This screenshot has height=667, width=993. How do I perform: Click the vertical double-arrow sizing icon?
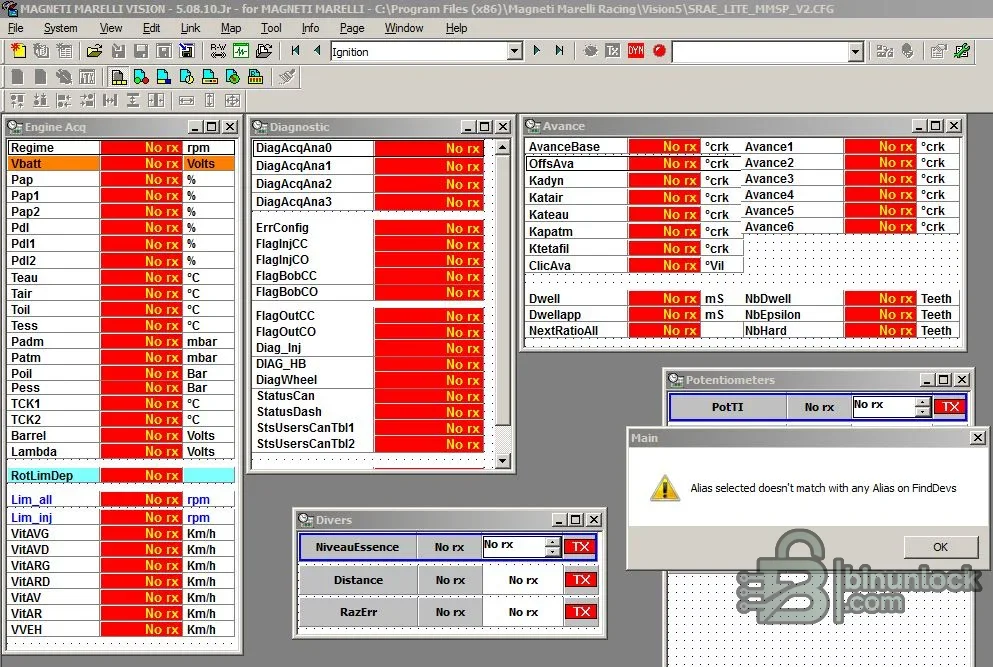click(210, 100)
